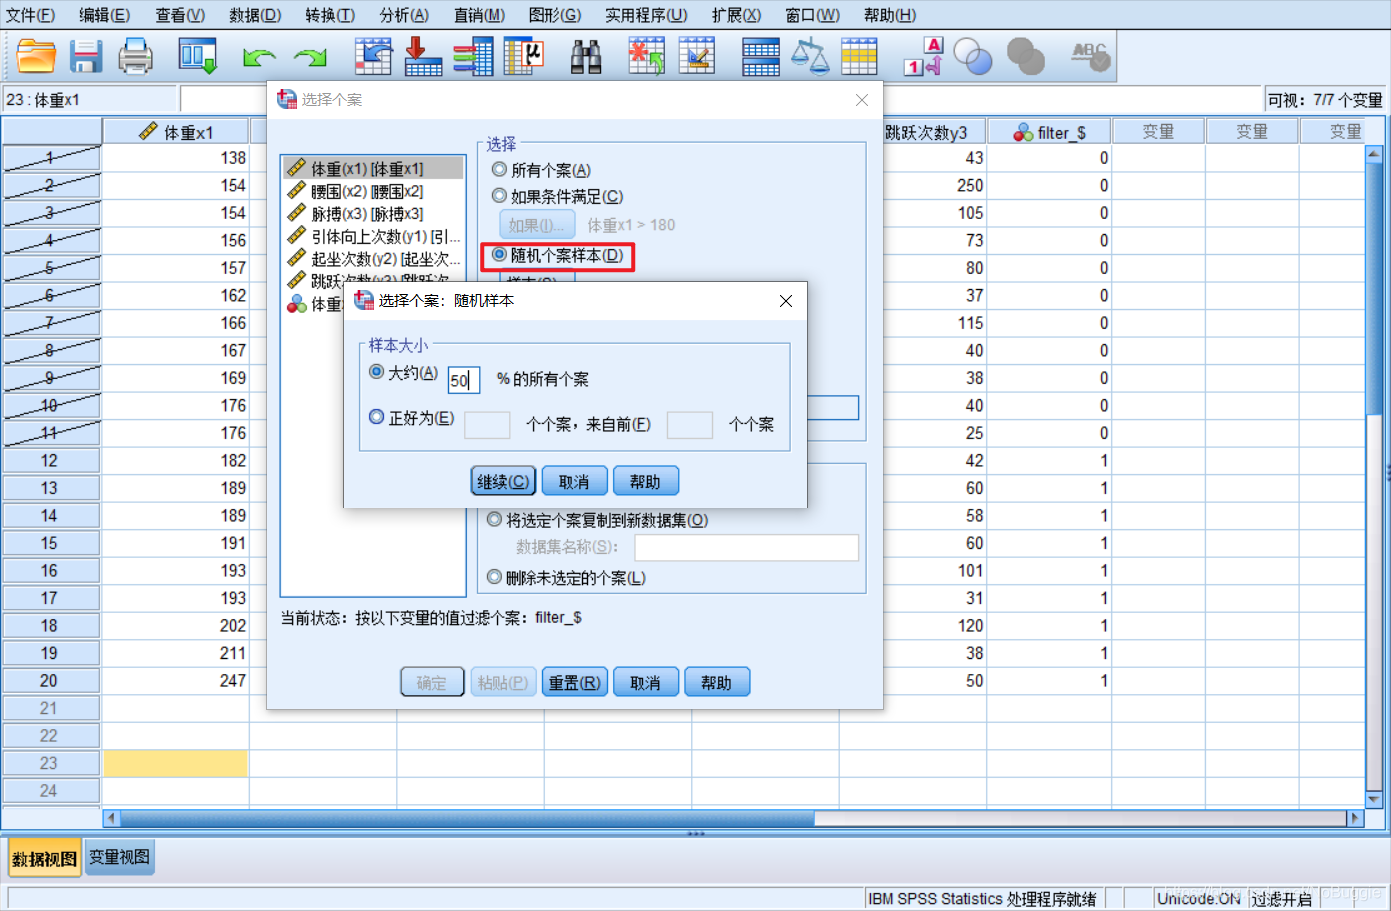Click the Weight cases scales icon

(x=810, y=57)
